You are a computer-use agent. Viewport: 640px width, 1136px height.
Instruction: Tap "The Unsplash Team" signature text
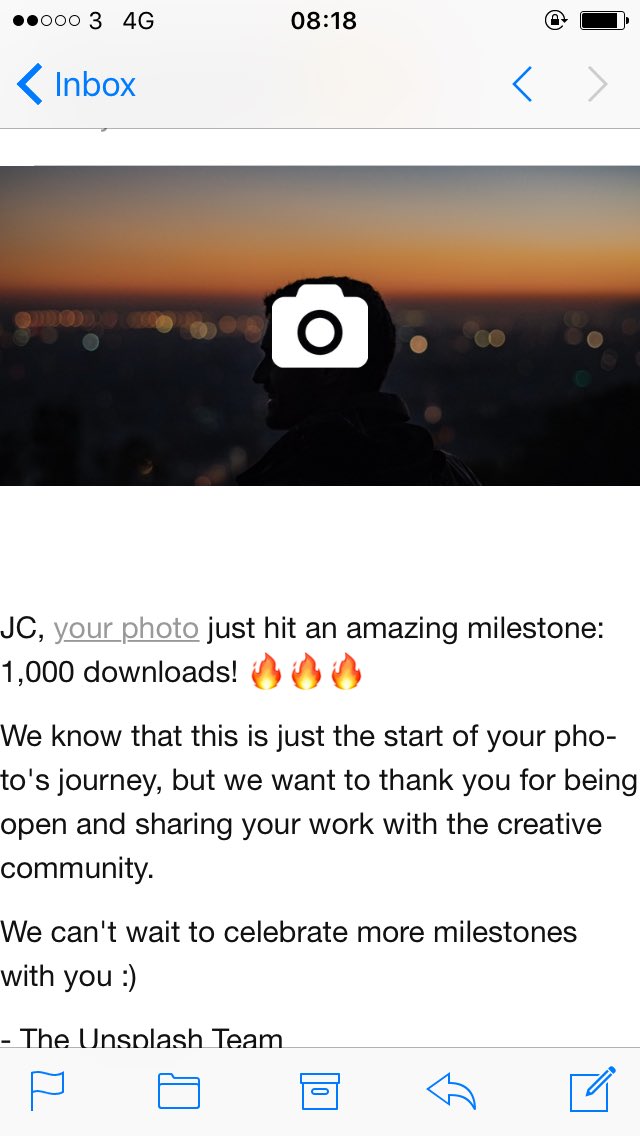coord(151,1037)
